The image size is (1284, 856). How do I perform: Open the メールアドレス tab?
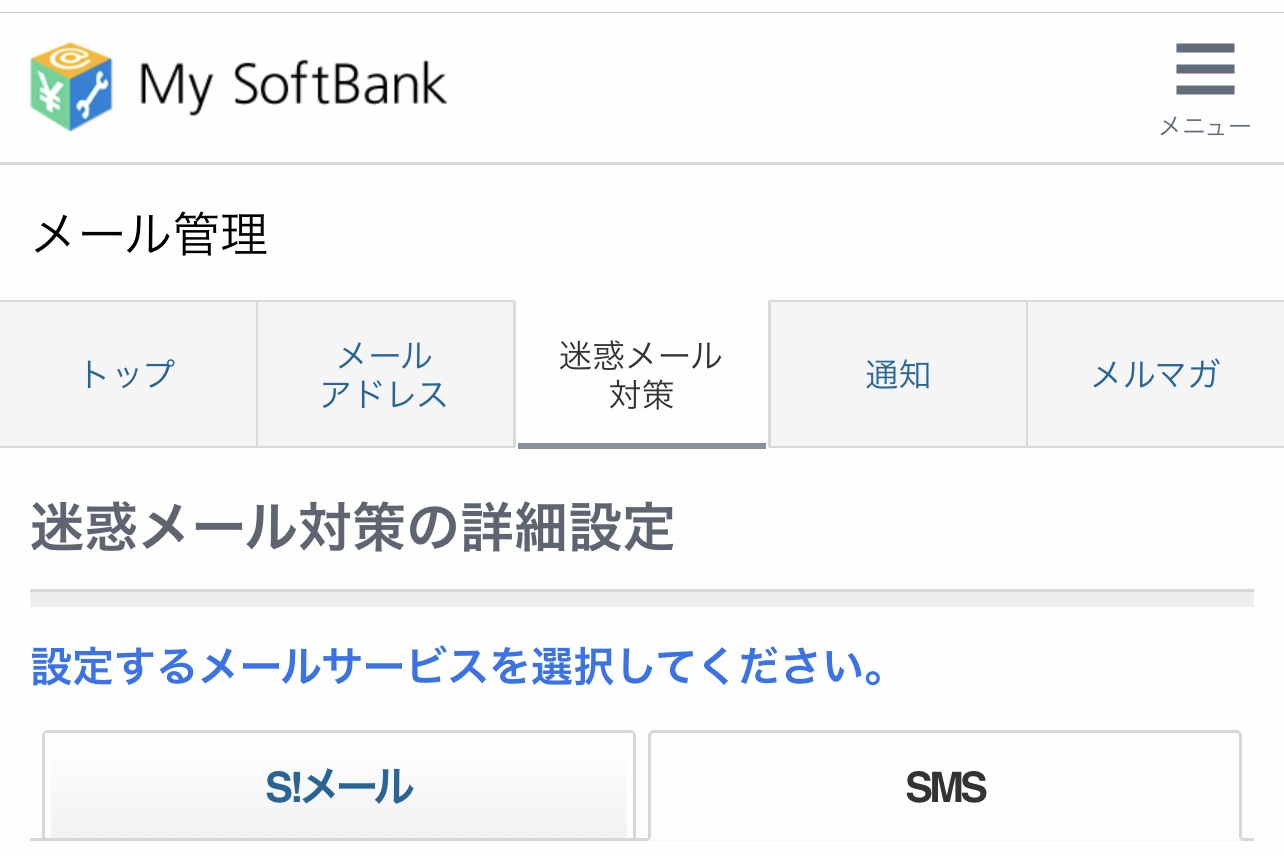tap(385, 374)
